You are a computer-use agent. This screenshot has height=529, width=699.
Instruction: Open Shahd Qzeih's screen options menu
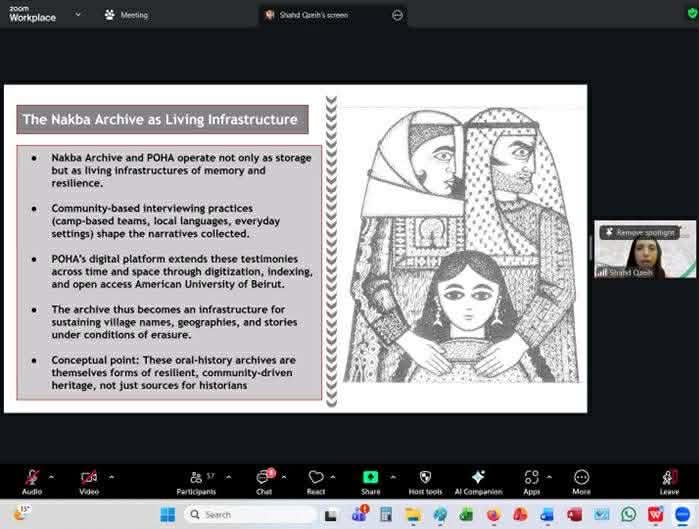point(397,15)
